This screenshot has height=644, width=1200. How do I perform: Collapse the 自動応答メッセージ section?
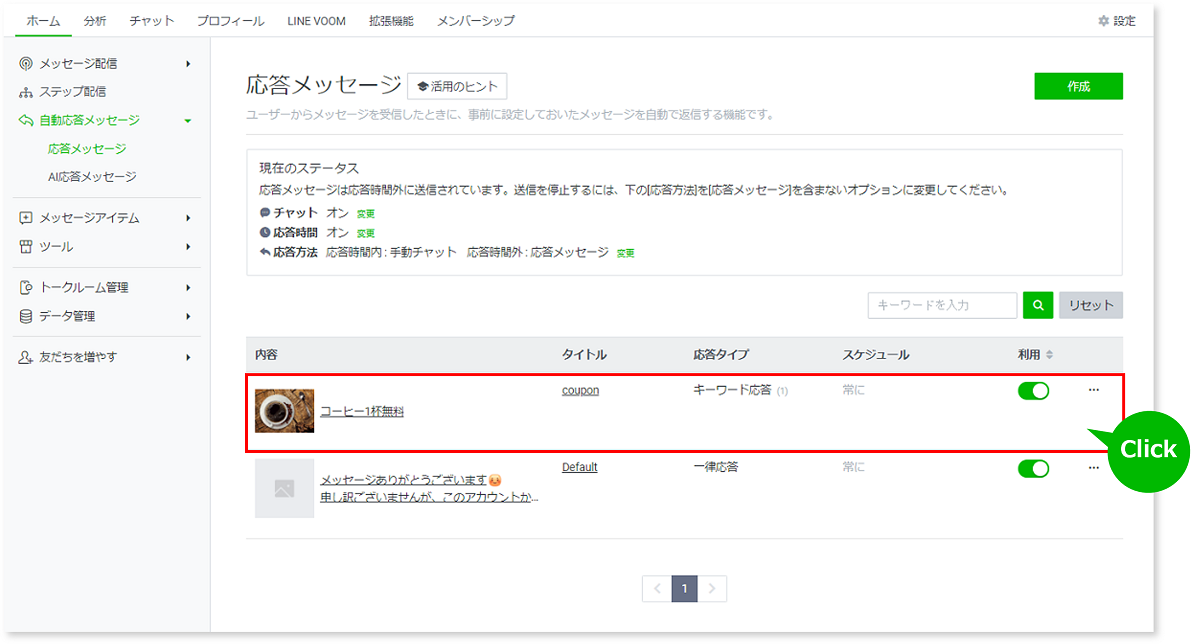[188, 121]
